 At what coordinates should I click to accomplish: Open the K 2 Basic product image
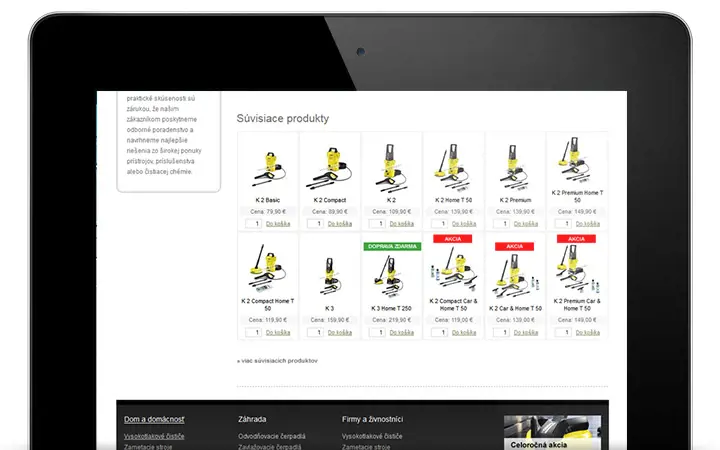point(268,169)
